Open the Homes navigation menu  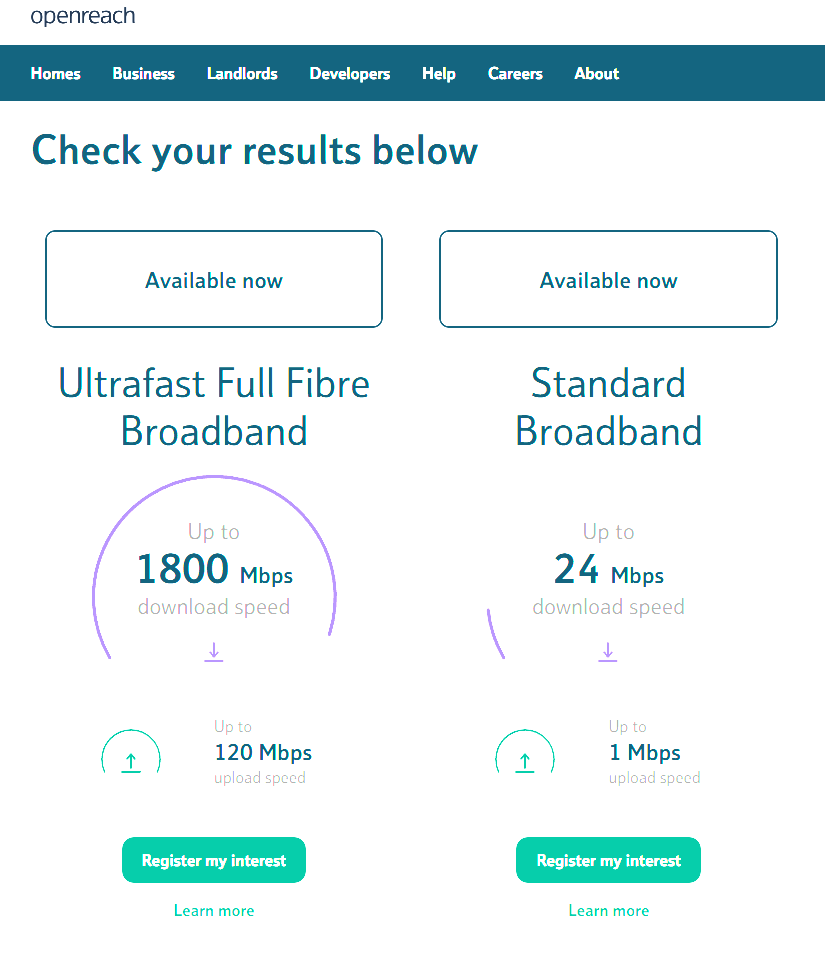[55, 73]
